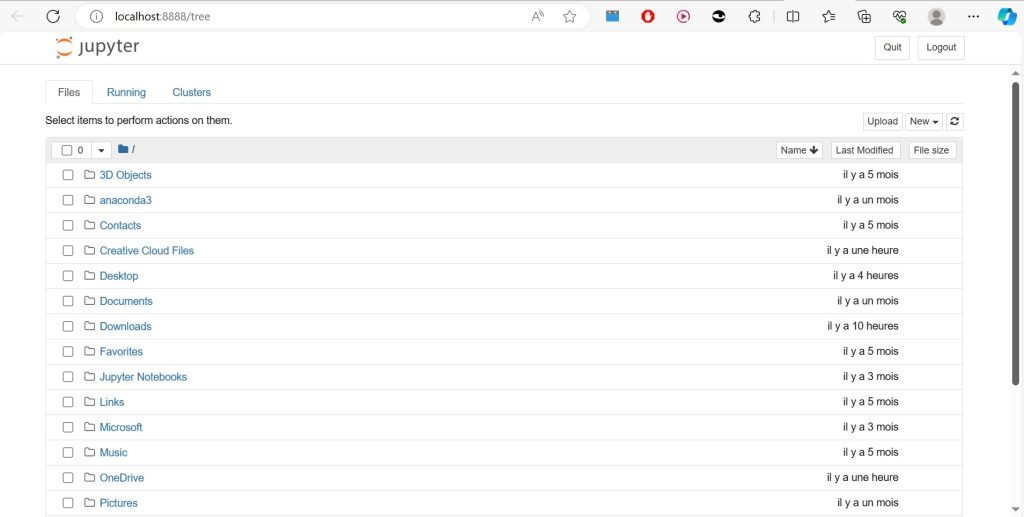Sort files by Name column
1024x517 pixels.
click(x=799, y=150)
